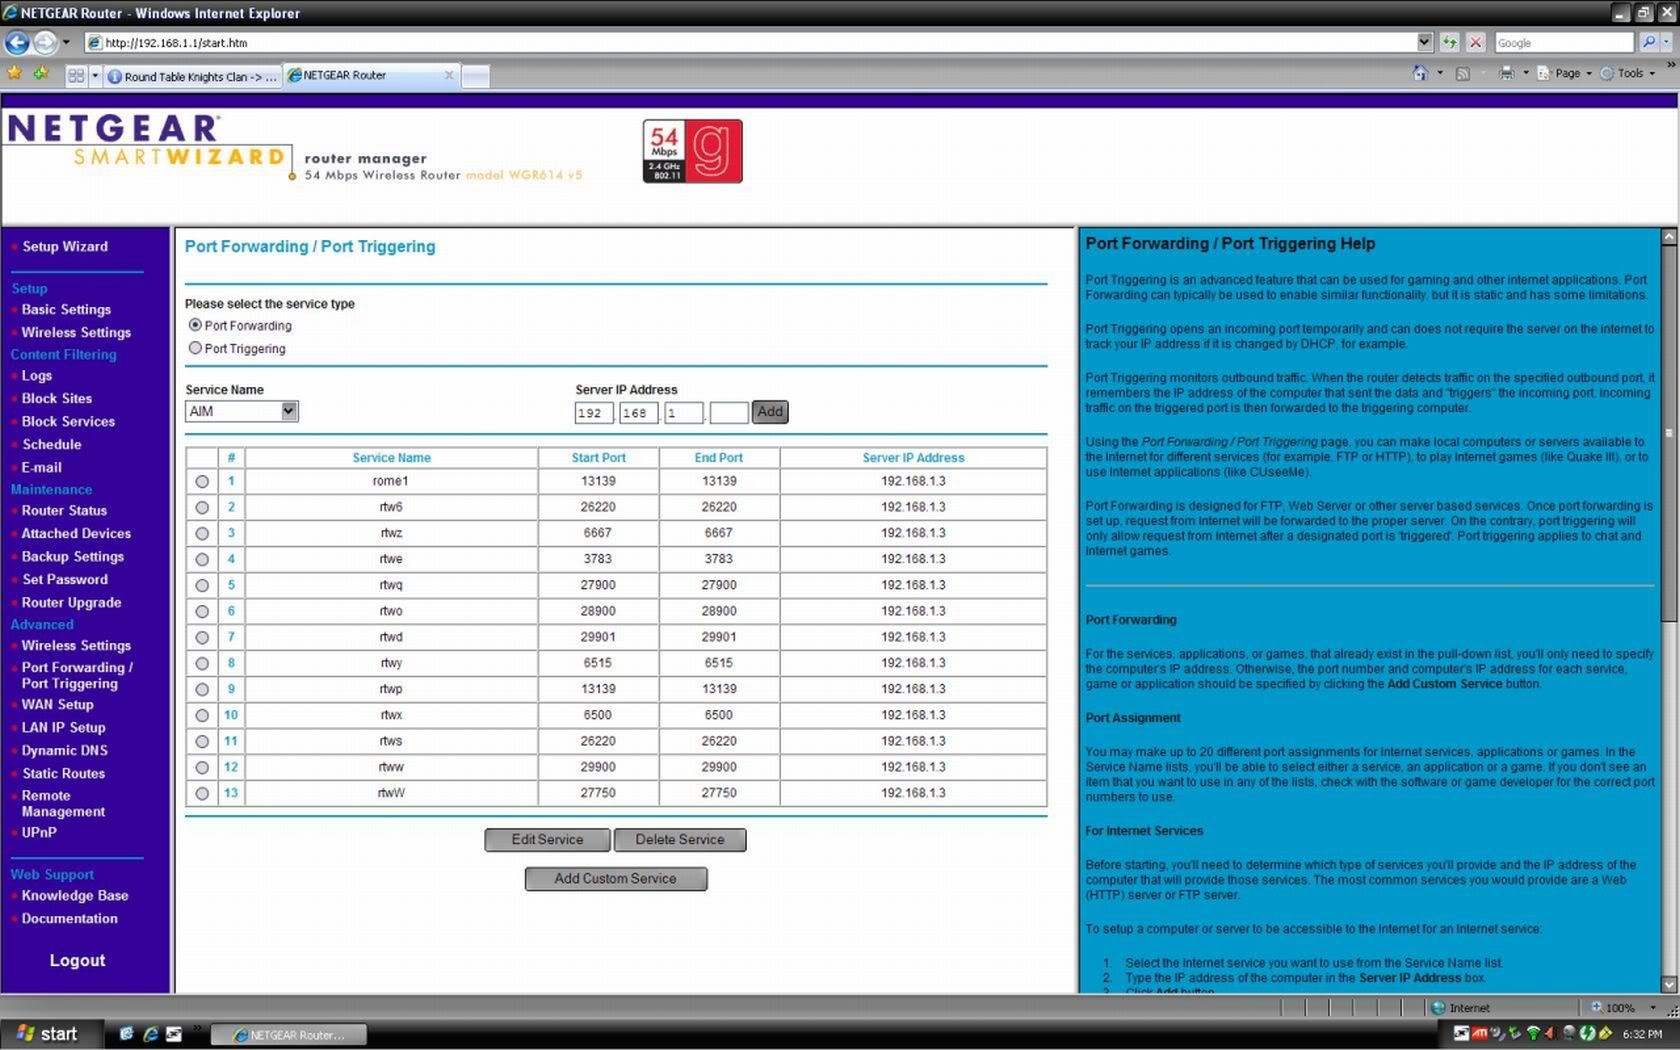Click the help panel vertical scrollbar
This screenshot has height=1050, width=1680.
(x=1667, y=500)
